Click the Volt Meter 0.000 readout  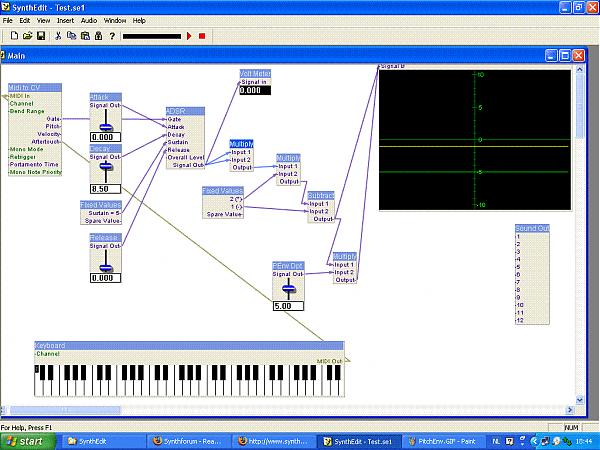(x=255, y=90)
